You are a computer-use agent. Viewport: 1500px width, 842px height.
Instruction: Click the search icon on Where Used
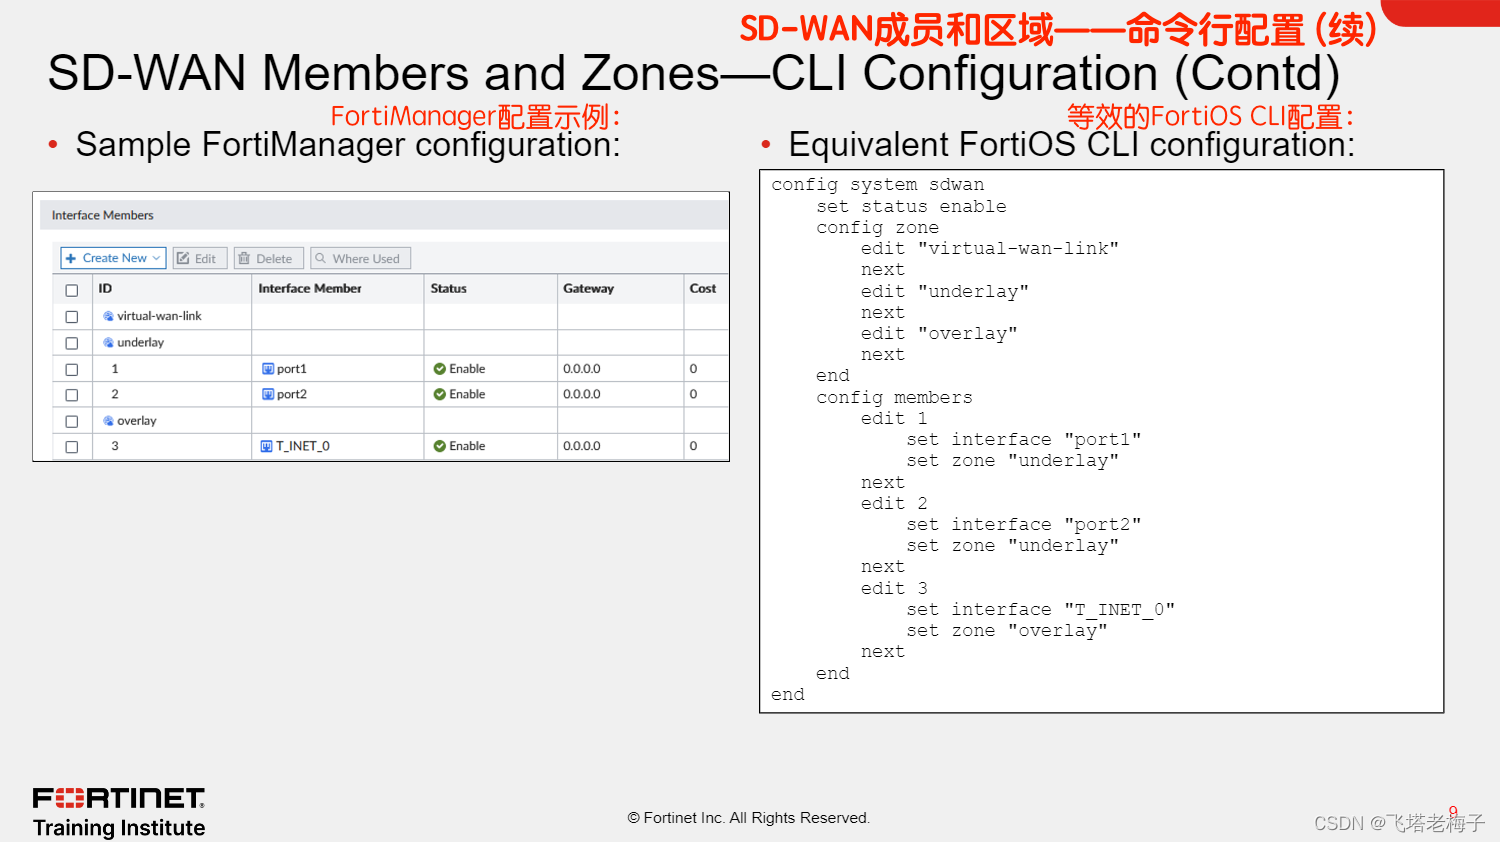[x=321, y=258]
